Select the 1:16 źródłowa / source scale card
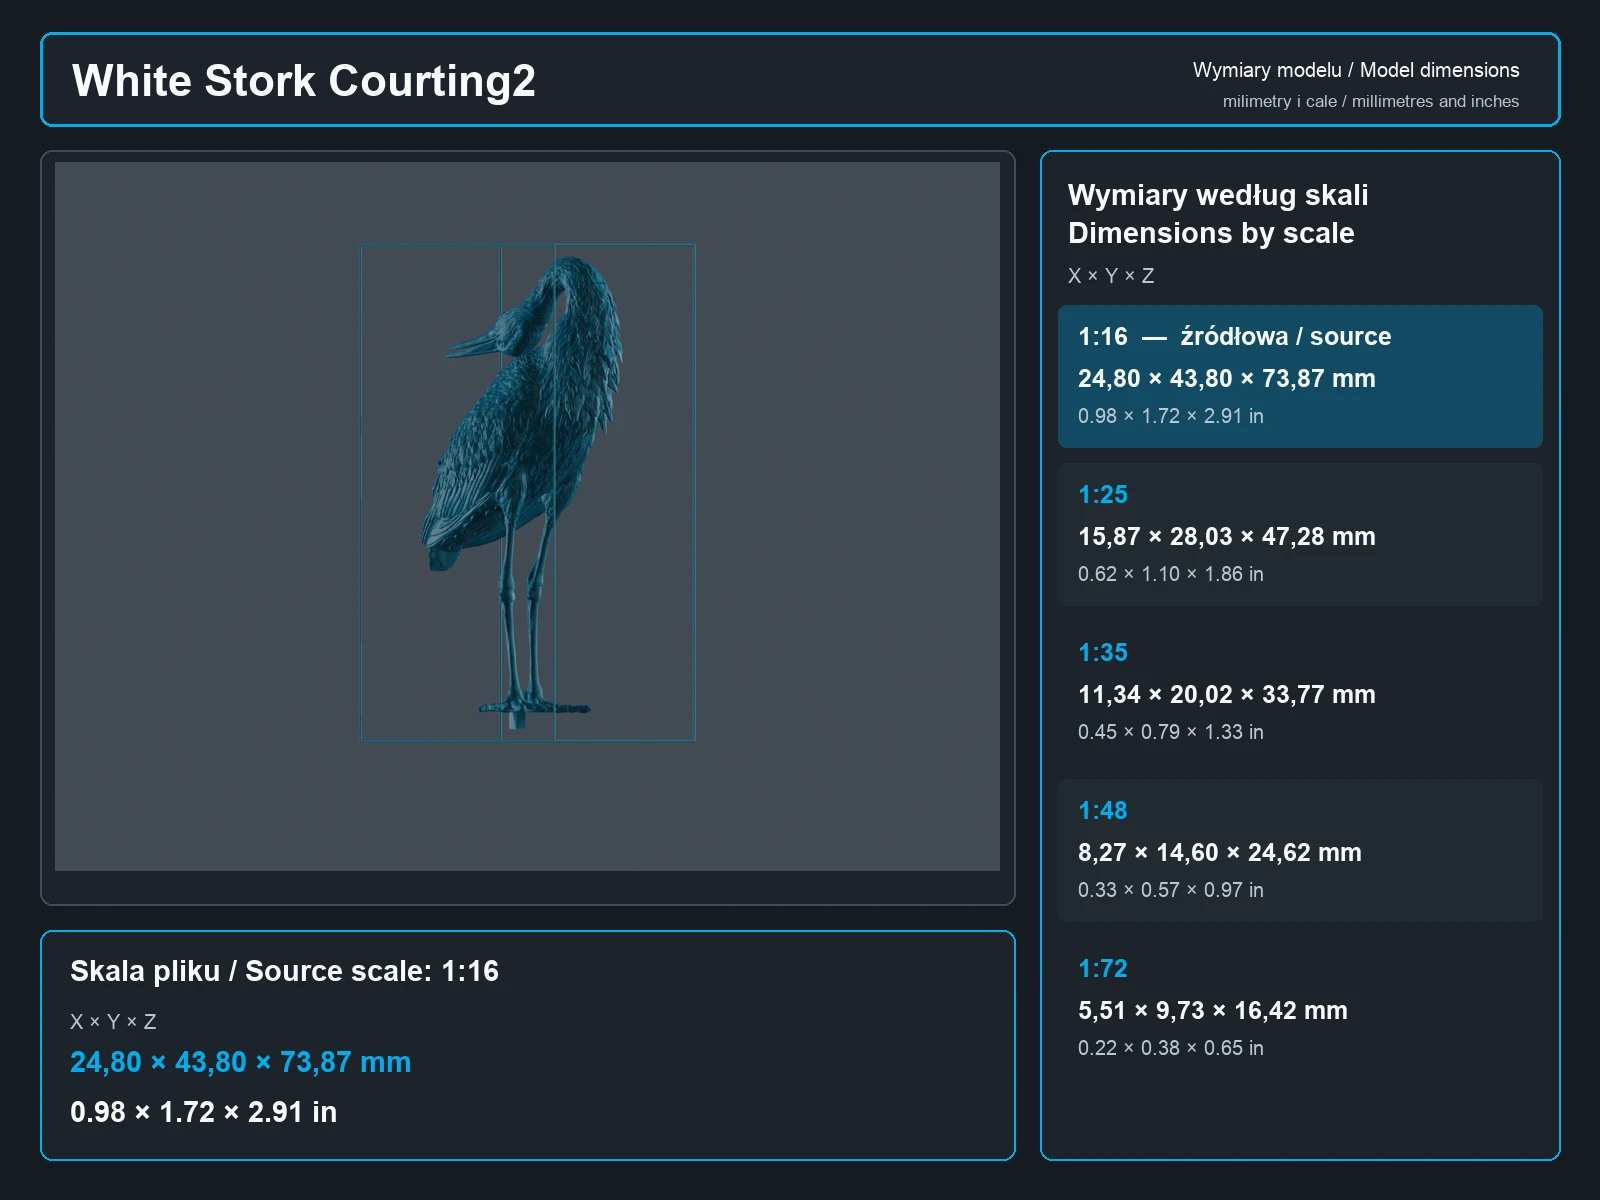 click(x=1300, y=376)
